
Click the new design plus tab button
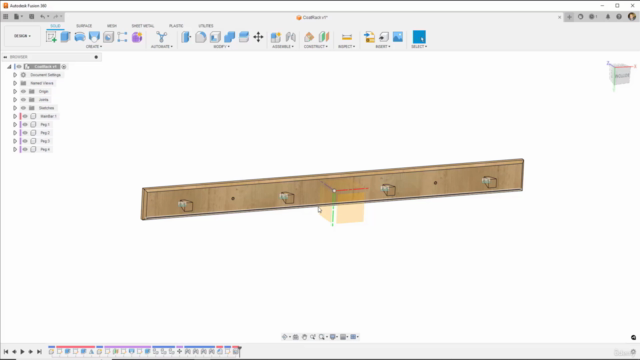[569, 17]
